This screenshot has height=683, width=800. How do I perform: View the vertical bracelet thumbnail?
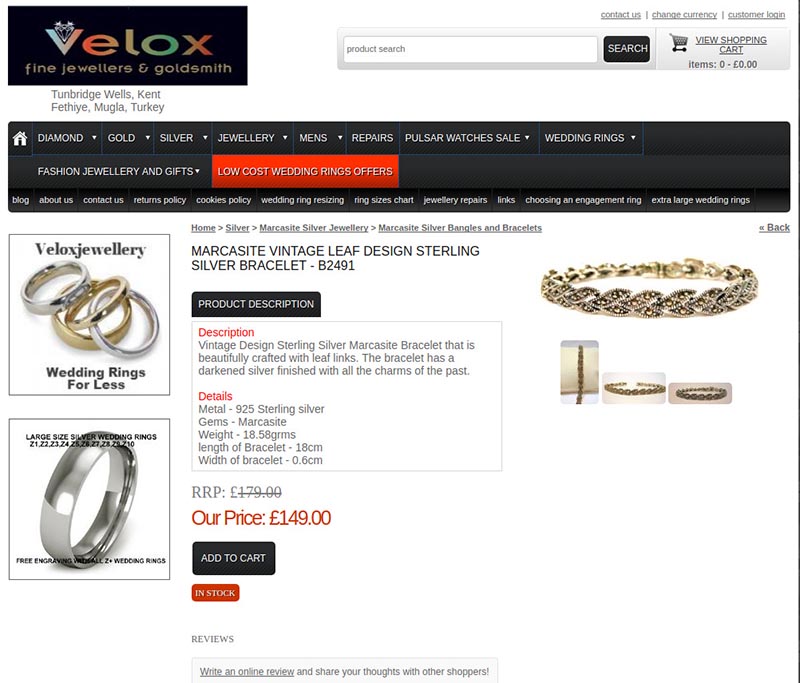(580, 372)
